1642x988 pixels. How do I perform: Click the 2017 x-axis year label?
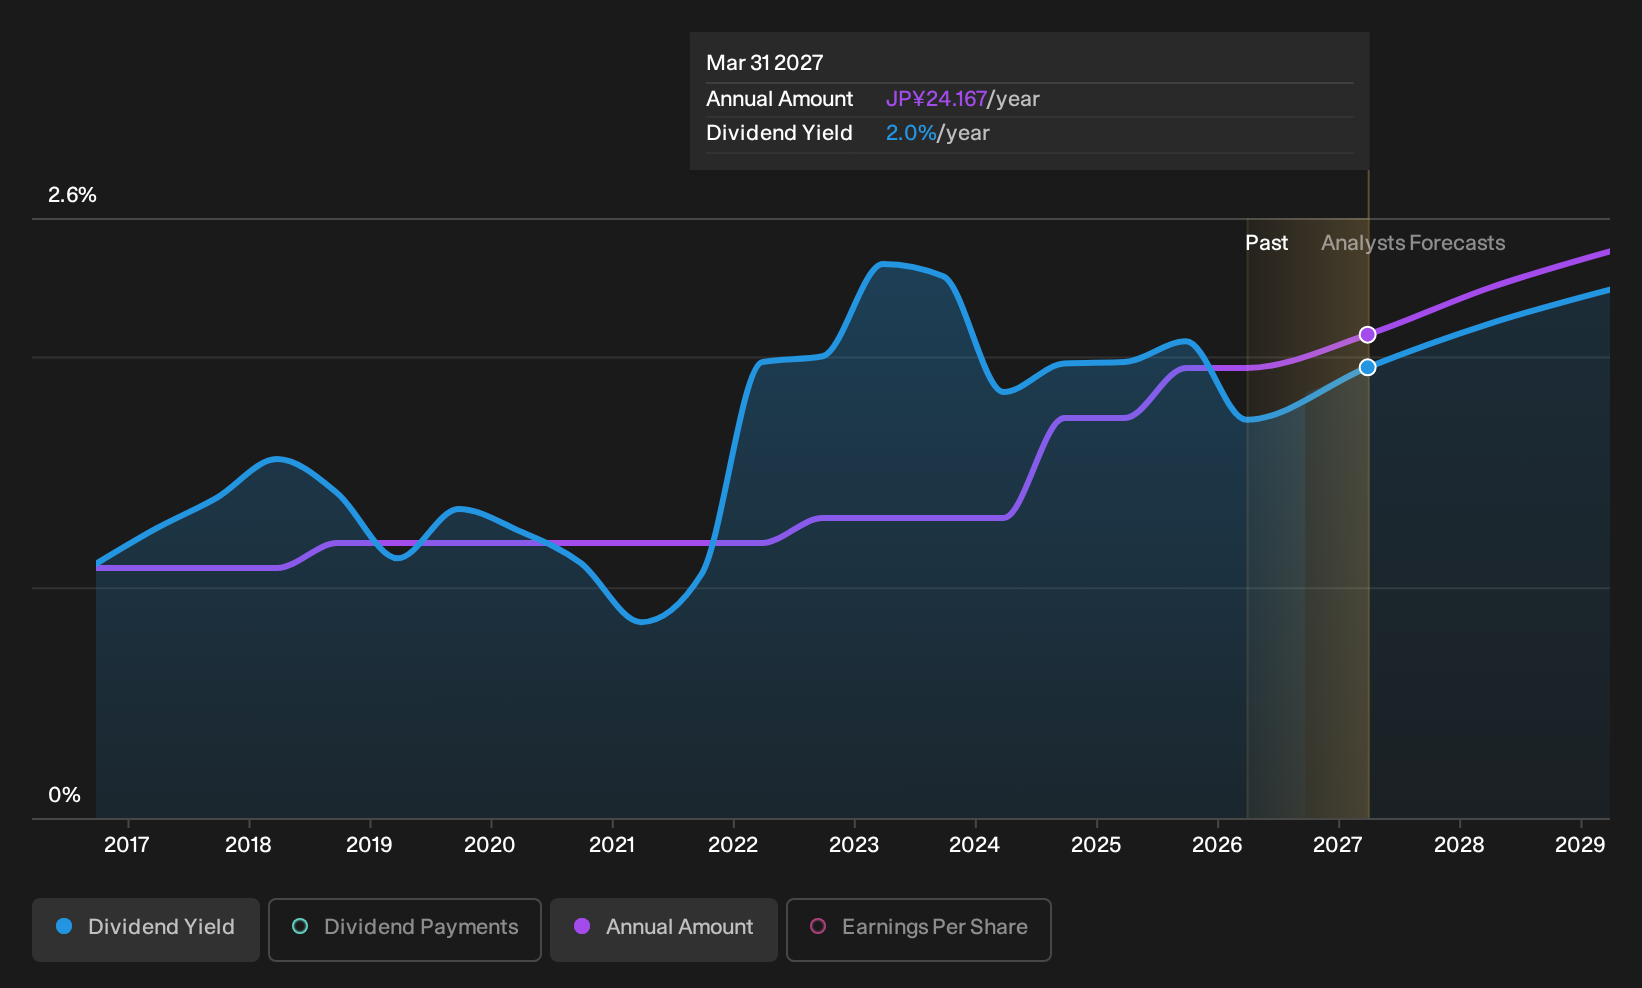(127, 845)
